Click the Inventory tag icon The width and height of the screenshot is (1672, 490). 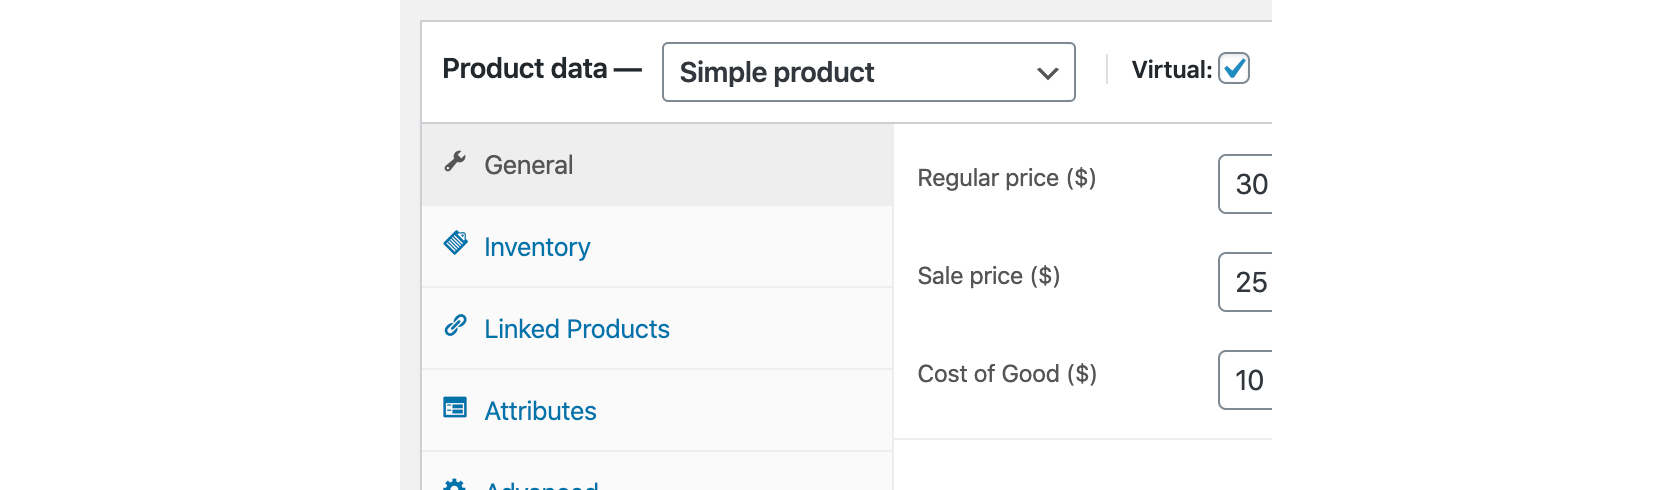coord(455,243)
